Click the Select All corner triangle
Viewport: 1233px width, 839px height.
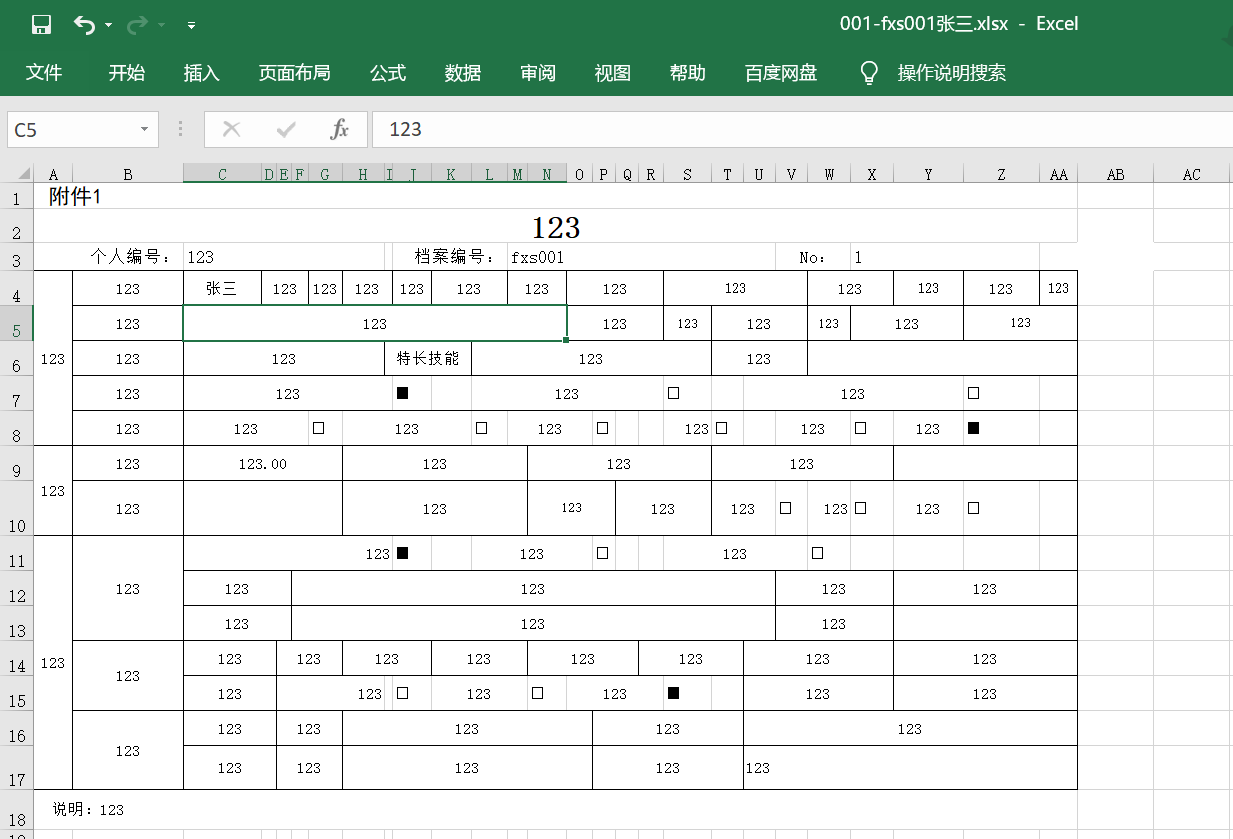(20, 174)
